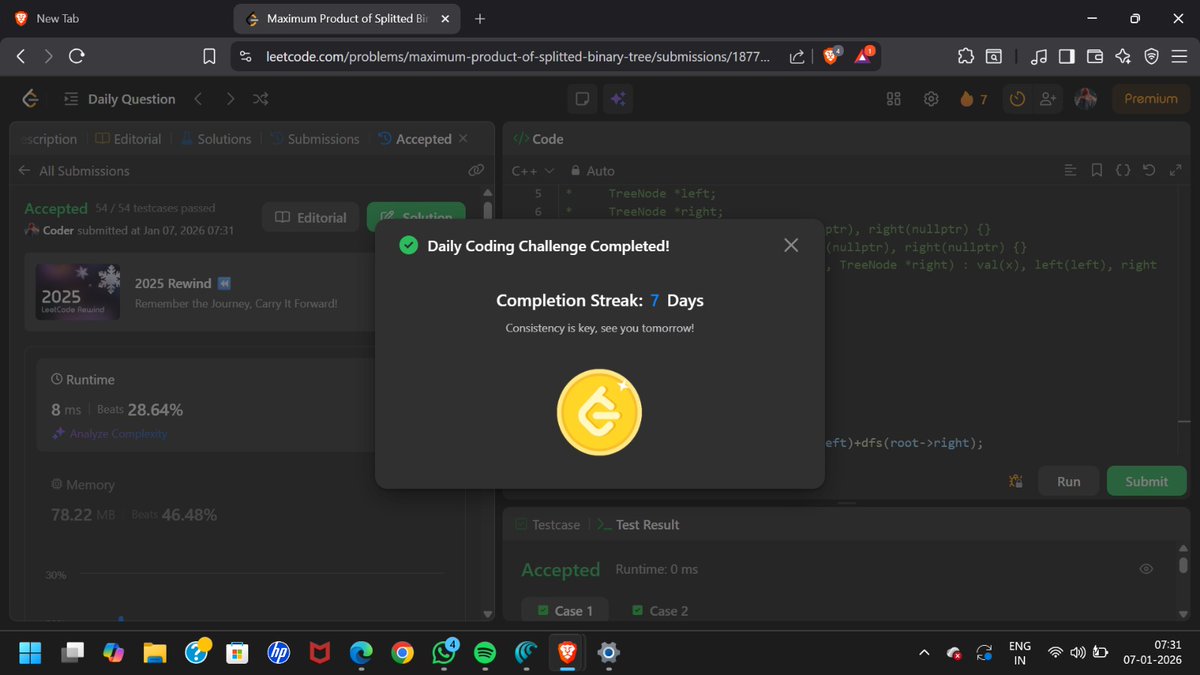
Task: Click the volume icon in system tray
Action: [1077, 653]
